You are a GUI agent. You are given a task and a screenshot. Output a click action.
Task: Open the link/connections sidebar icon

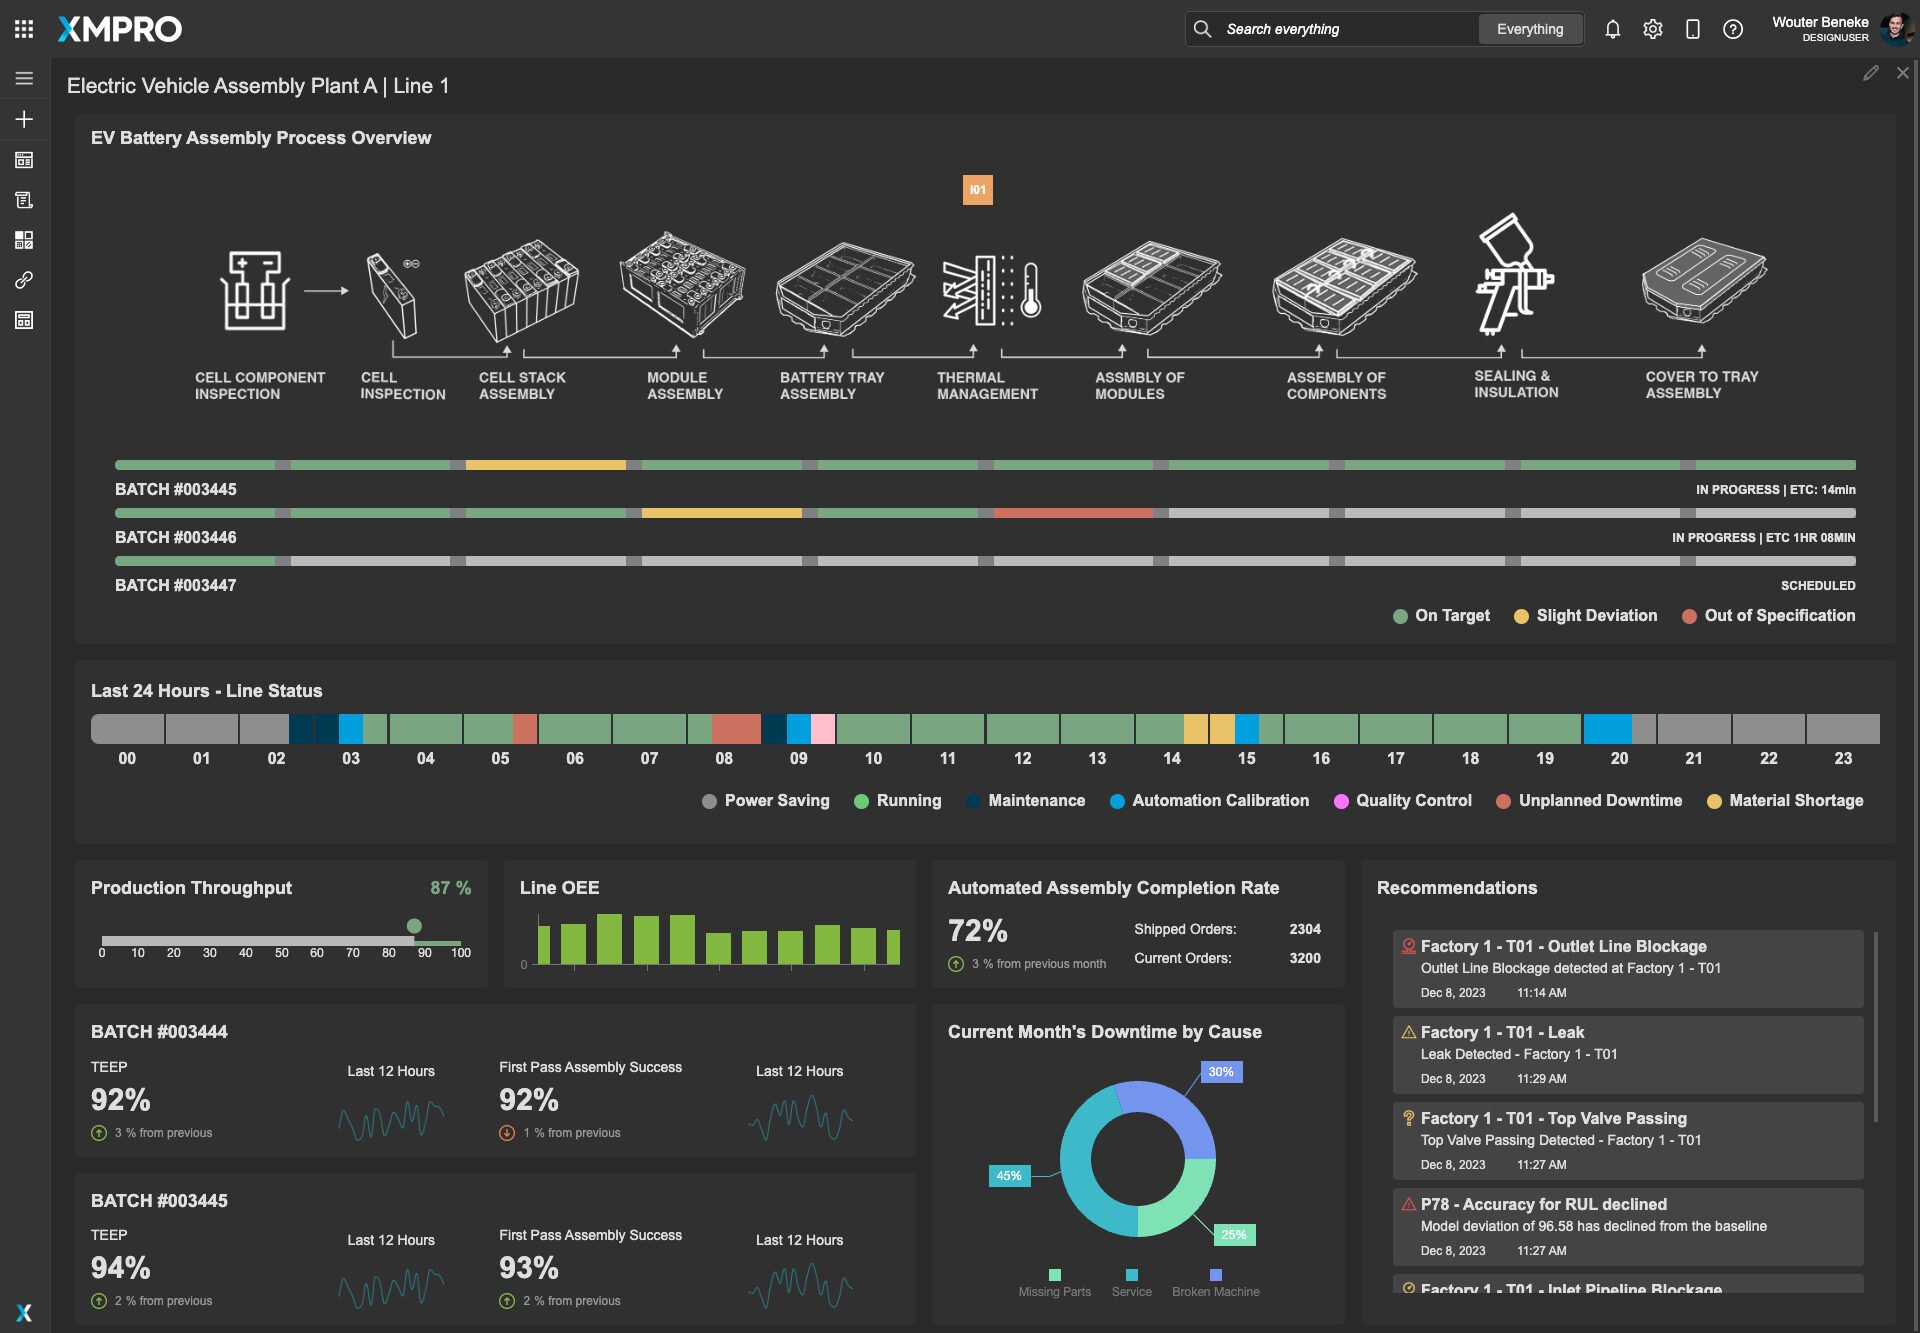click(24, 280)
